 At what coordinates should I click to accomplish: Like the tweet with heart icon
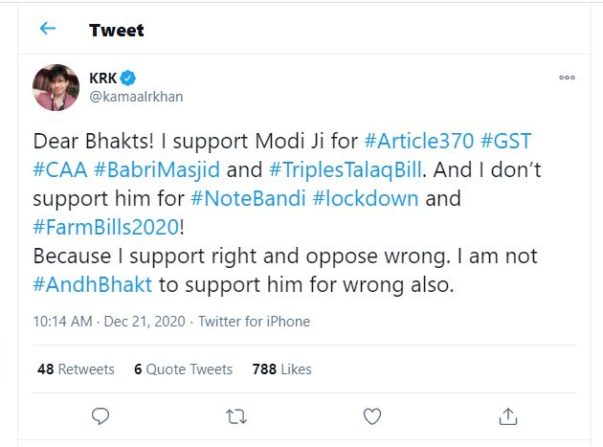pos(371,415)
